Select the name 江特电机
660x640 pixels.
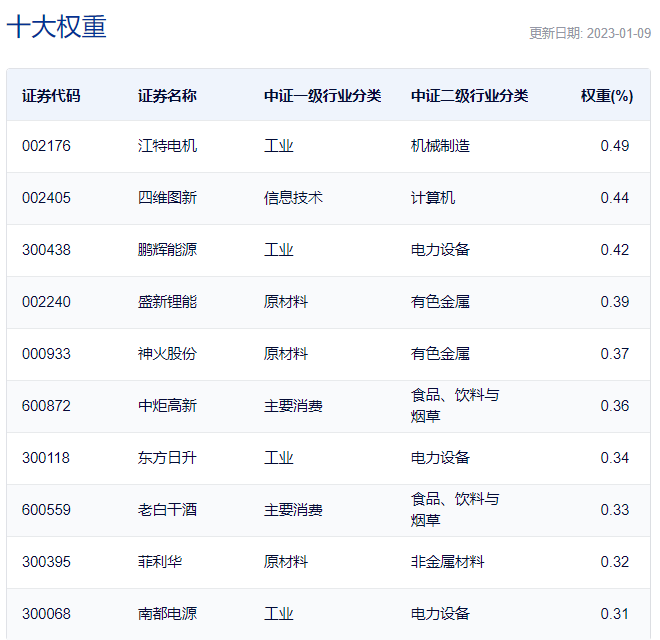(167, 146)
